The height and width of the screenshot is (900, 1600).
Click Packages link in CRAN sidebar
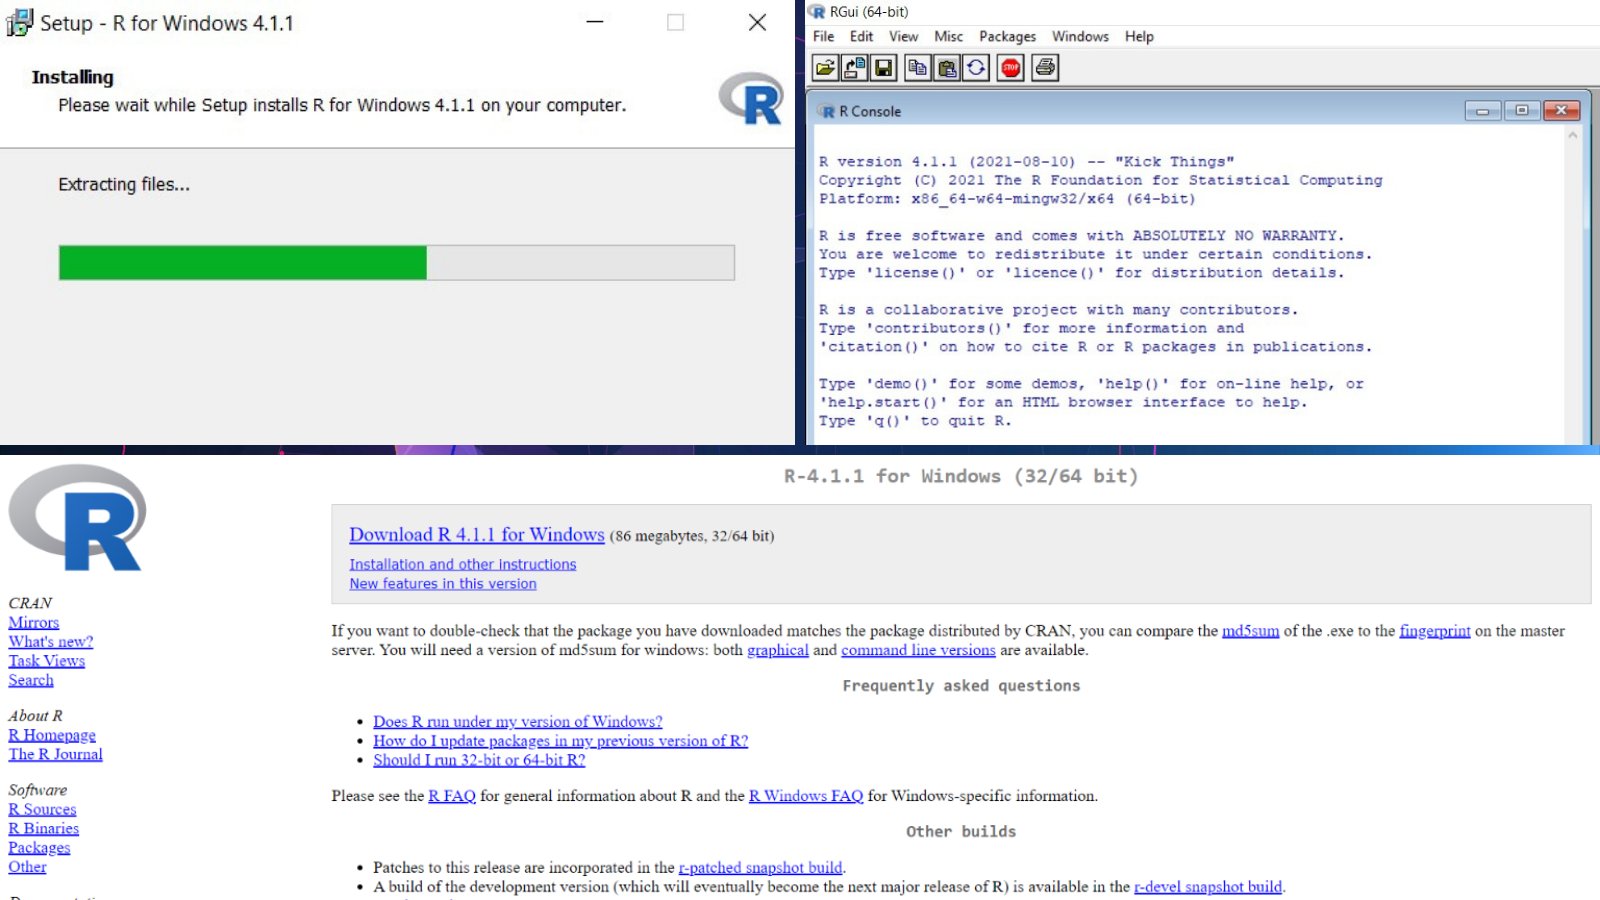[x=39, y=848]
